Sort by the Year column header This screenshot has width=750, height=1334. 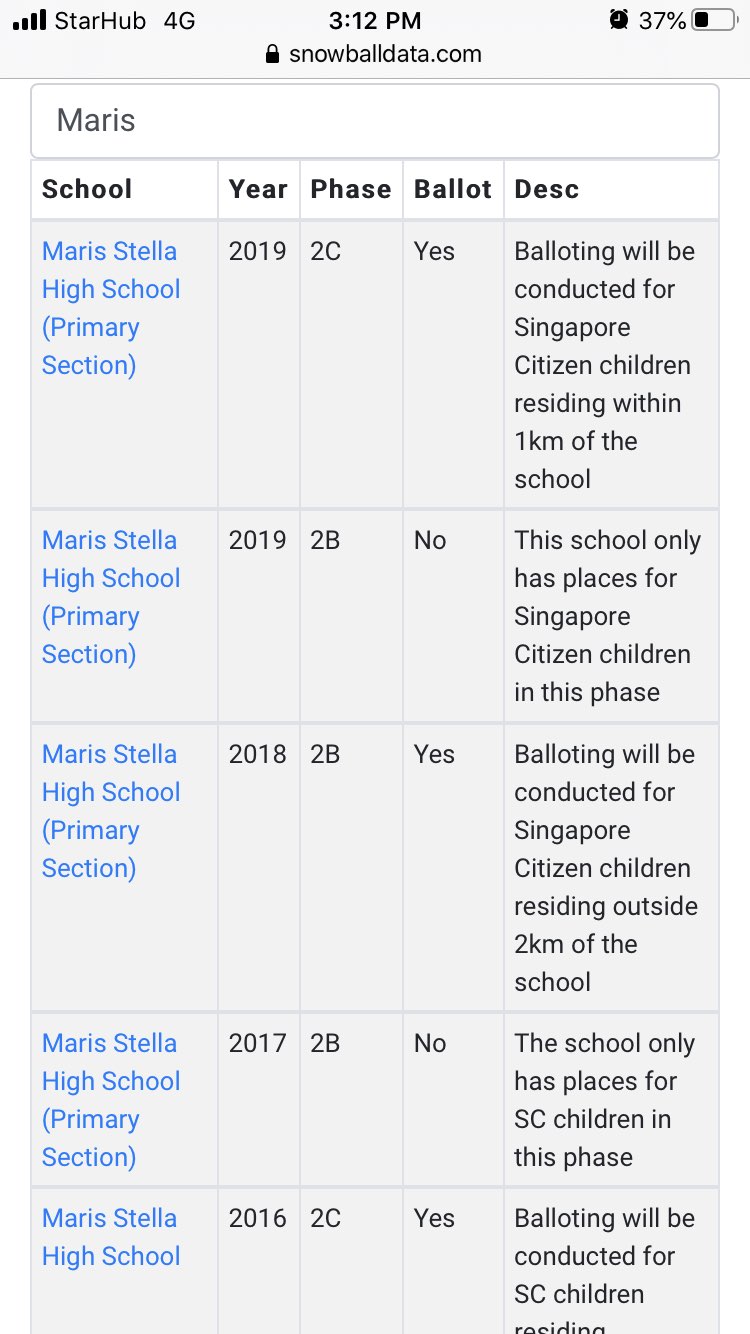tap(258, 189)
